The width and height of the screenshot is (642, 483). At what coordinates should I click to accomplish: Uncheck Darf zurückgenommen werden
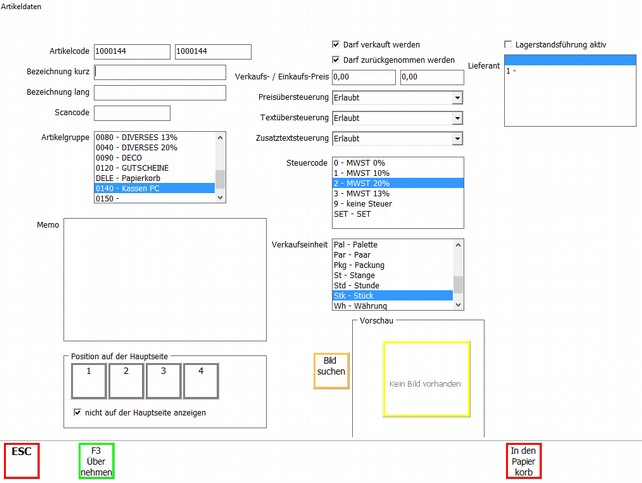tap(336, 60)
